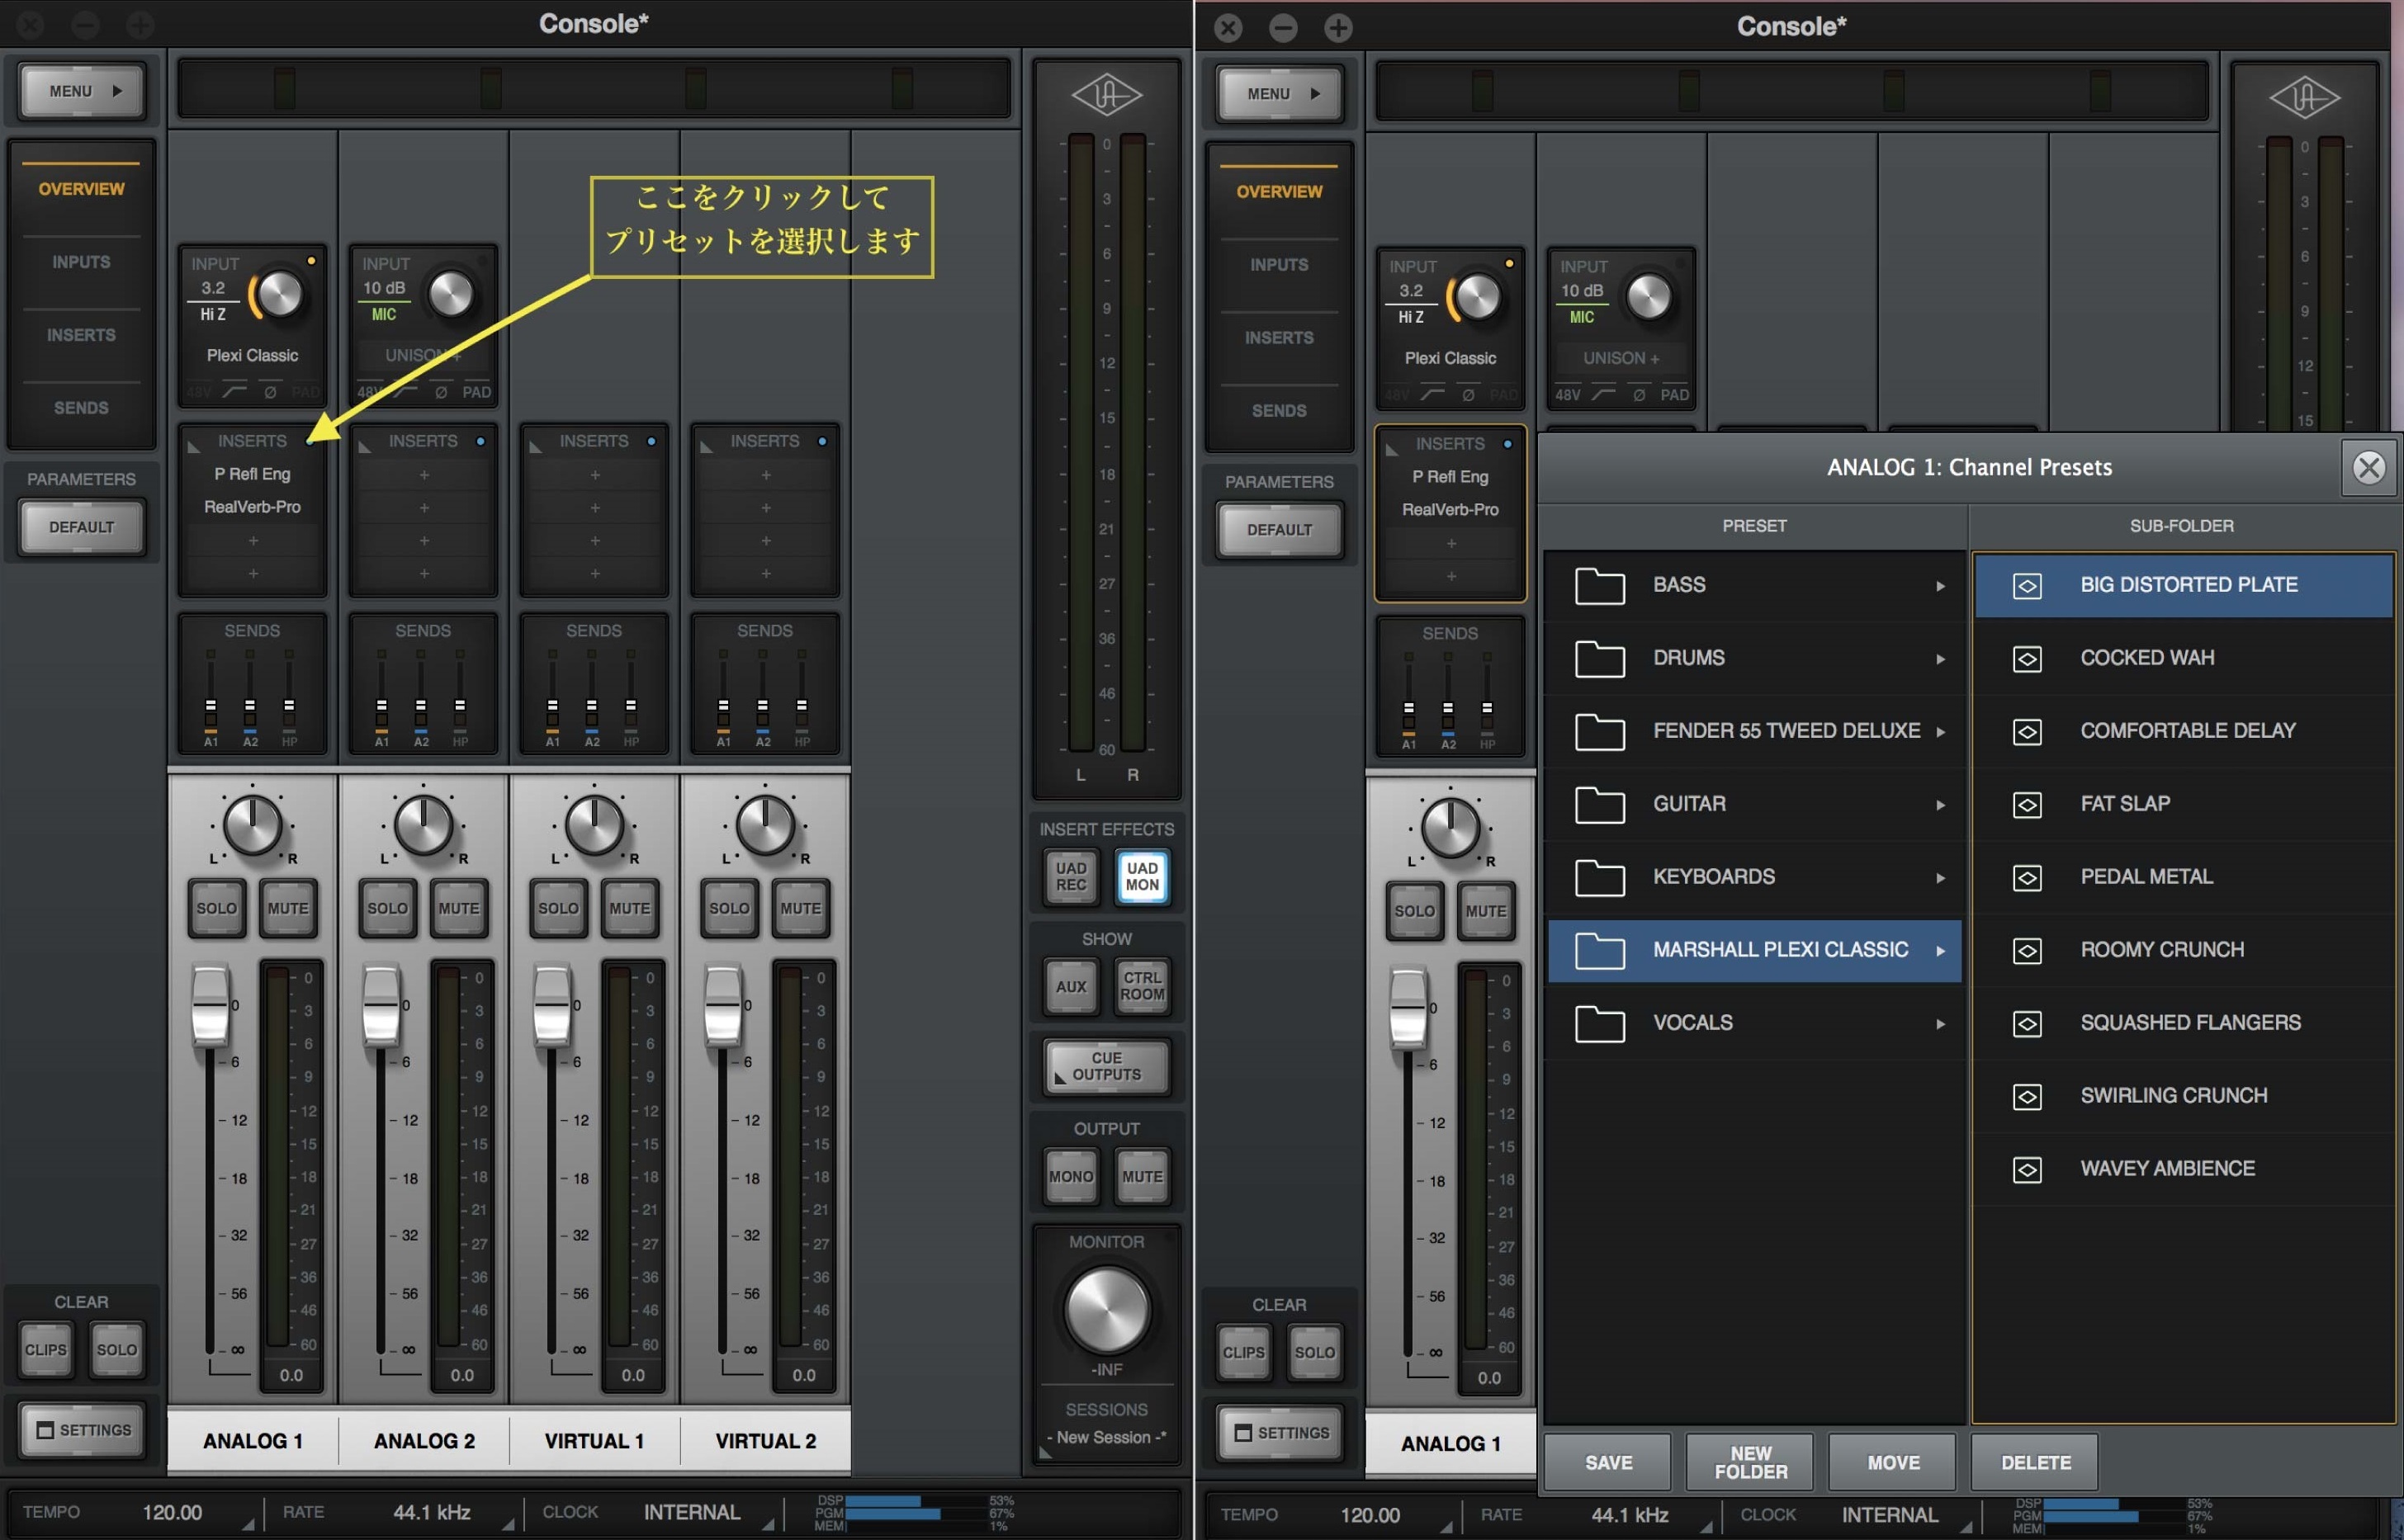The width and height of the screenshot is (2404, 1540).
Task: Mute the ANALOG 1 channel in left window
Action: tap(288, 908)
